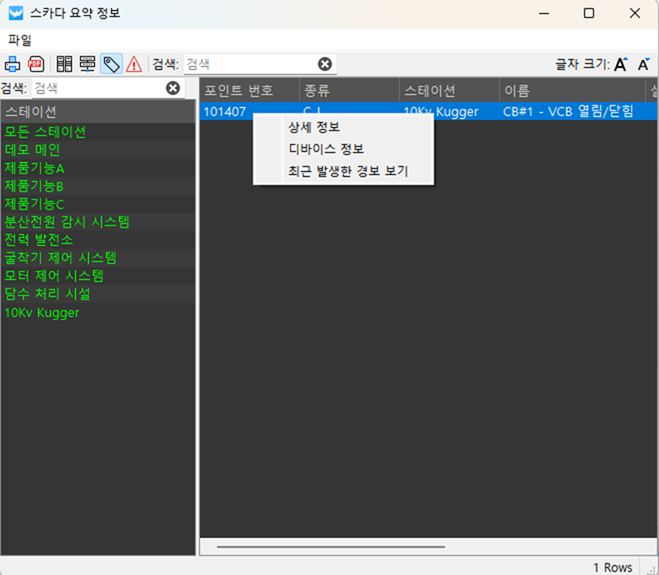Toggle the tag (points) toolbar icon
The image size is (659, 575).
[x=111, y=64]
